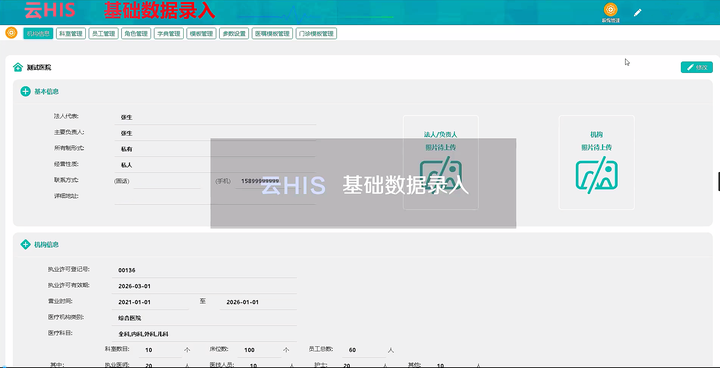Select the 机构信息 tab
720x368 pixels.
(38, 34)
